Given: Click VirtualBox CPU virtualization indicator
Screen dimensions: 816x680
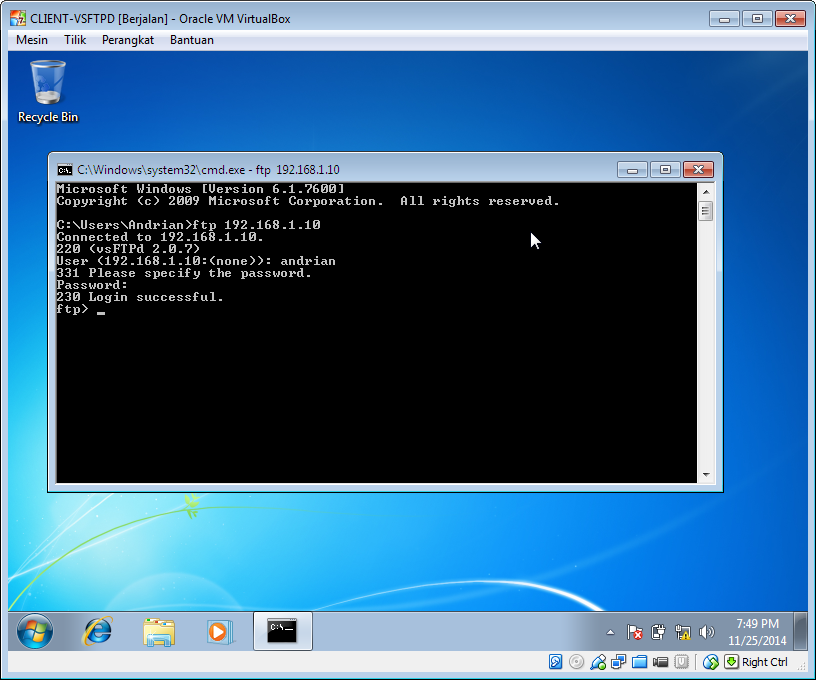Looking at the screenshot, I should point(681,662).
